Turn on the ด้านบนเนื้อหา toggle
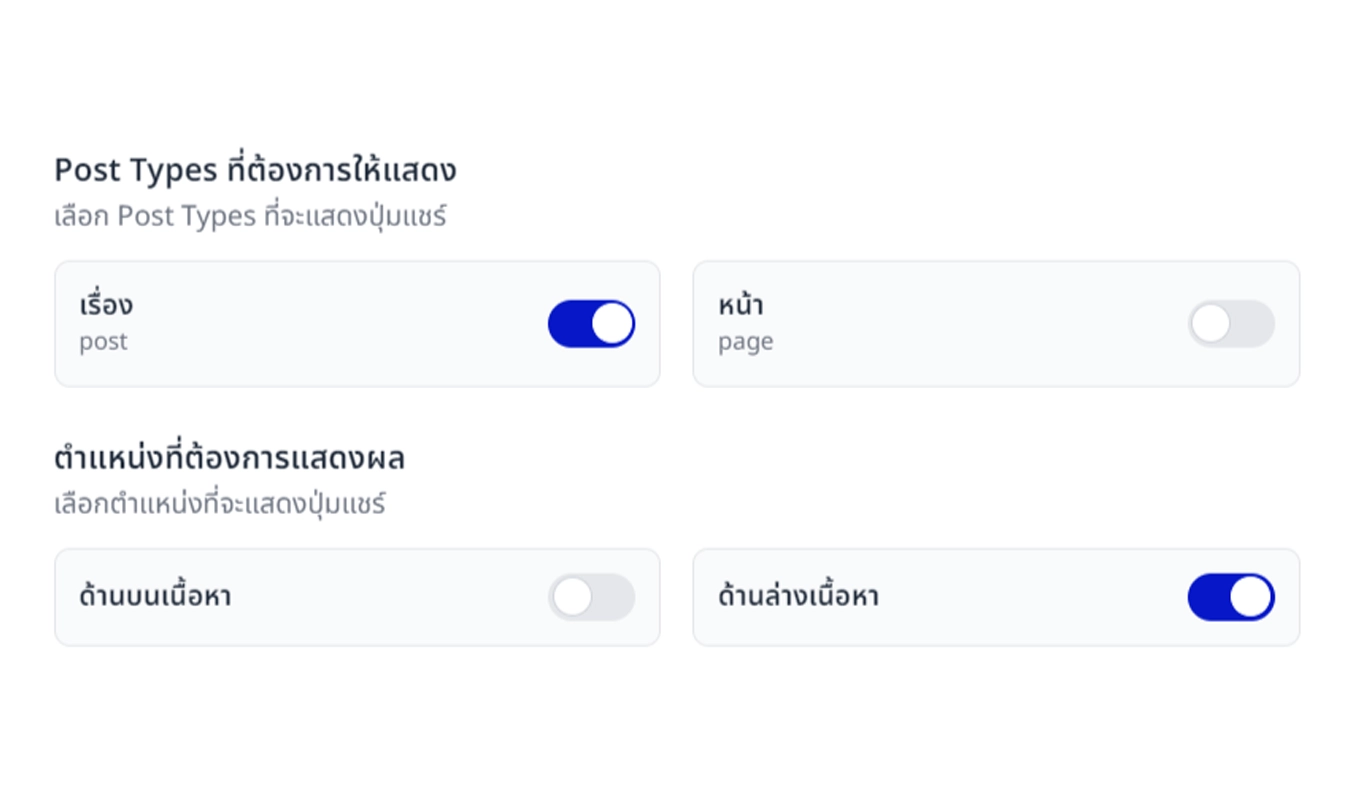 click(x=591, y=596)
